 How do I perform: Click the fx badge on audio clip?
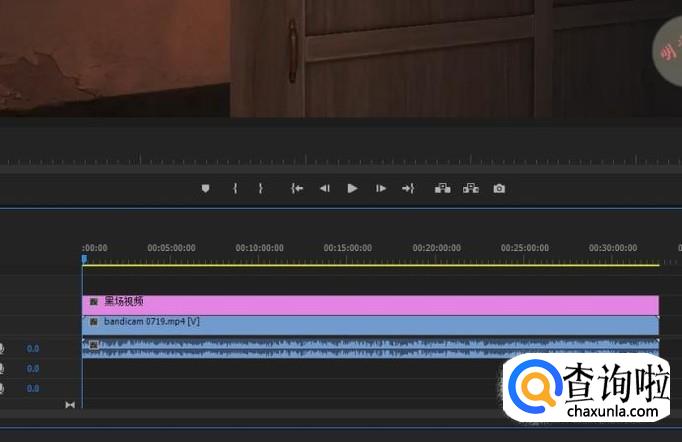click(x=94, y=345)
